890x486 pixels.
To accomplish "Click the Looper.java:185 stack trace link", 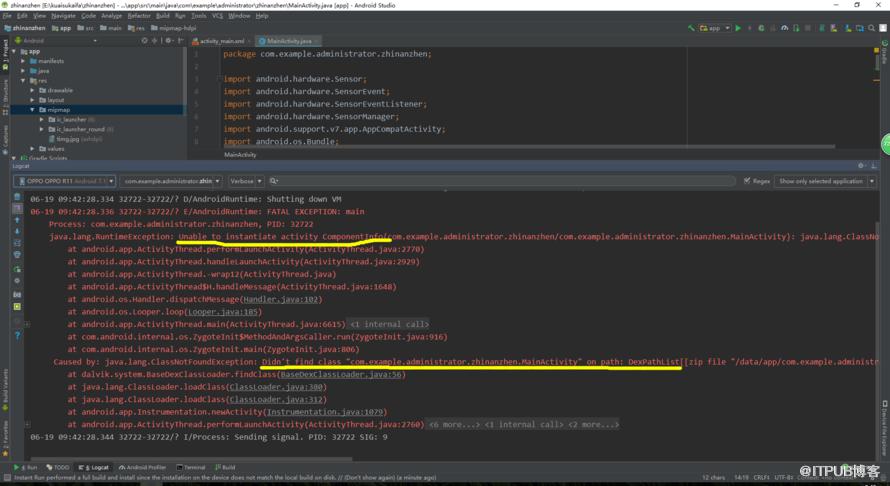I will (x=223, y=312).
